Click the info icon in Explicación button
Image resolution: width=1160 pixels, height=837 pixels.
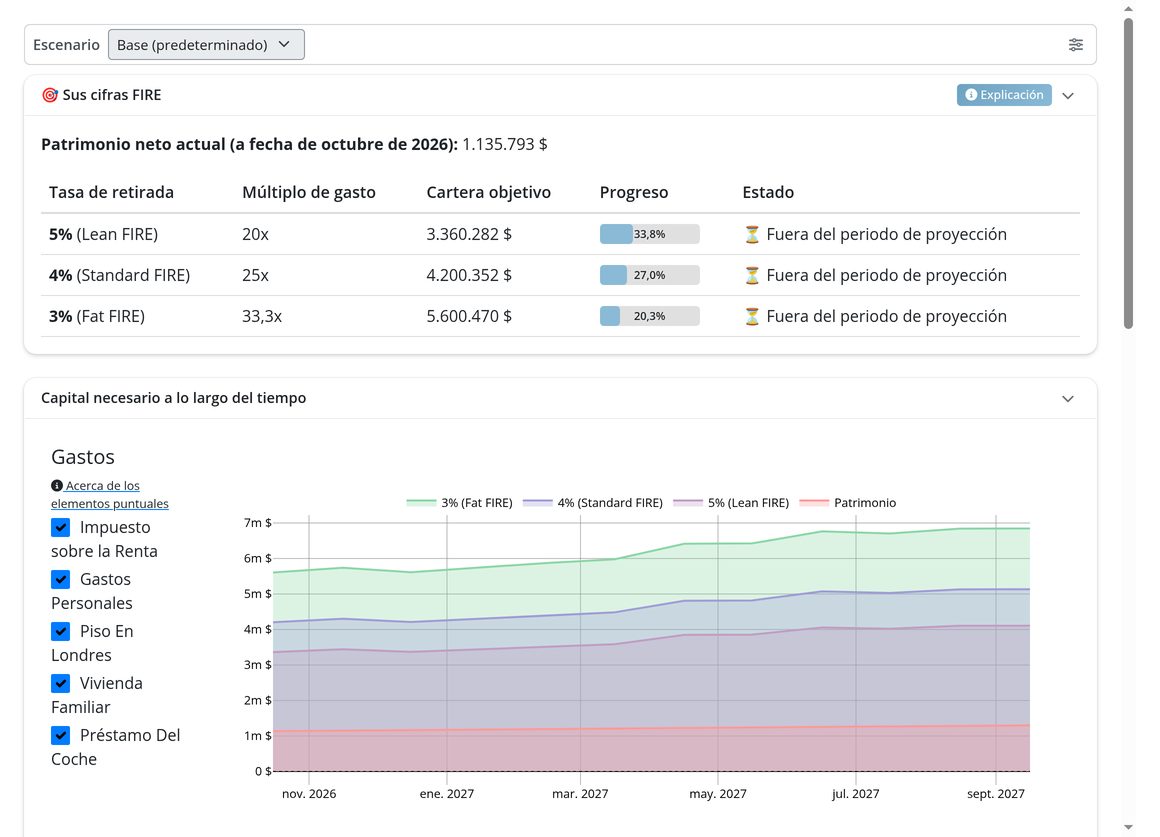(x=971, y=95)
